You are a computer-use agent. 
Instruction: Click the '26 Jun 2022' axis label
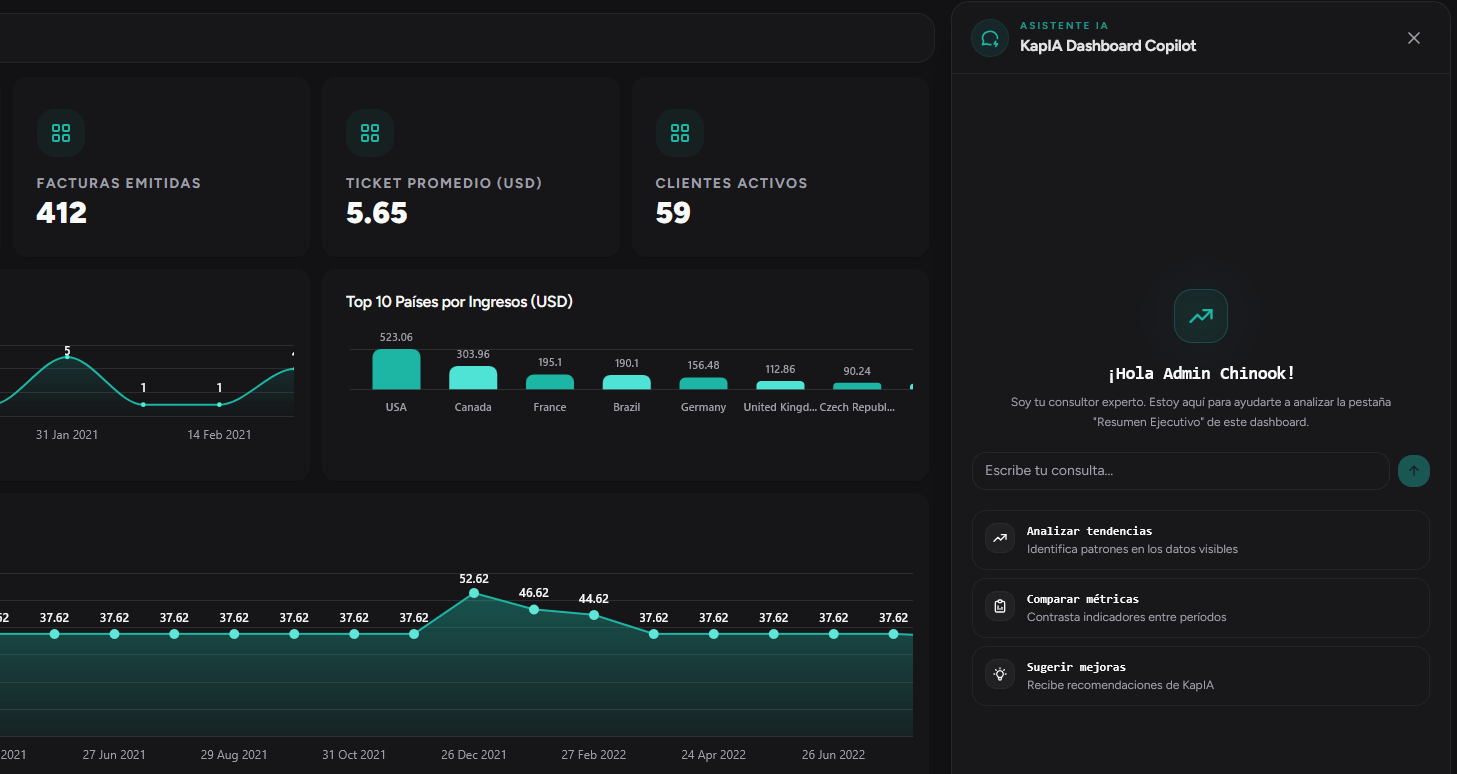click(834, 755)
